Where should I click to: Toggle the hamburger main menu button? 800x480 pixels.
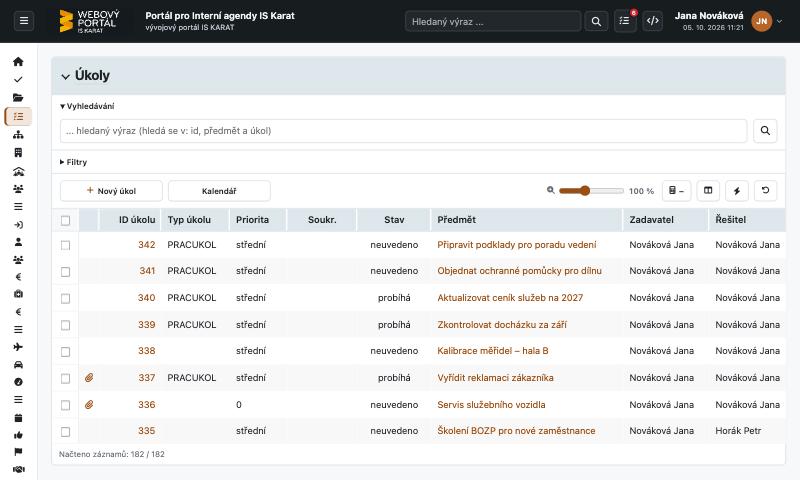pos(24,21)
